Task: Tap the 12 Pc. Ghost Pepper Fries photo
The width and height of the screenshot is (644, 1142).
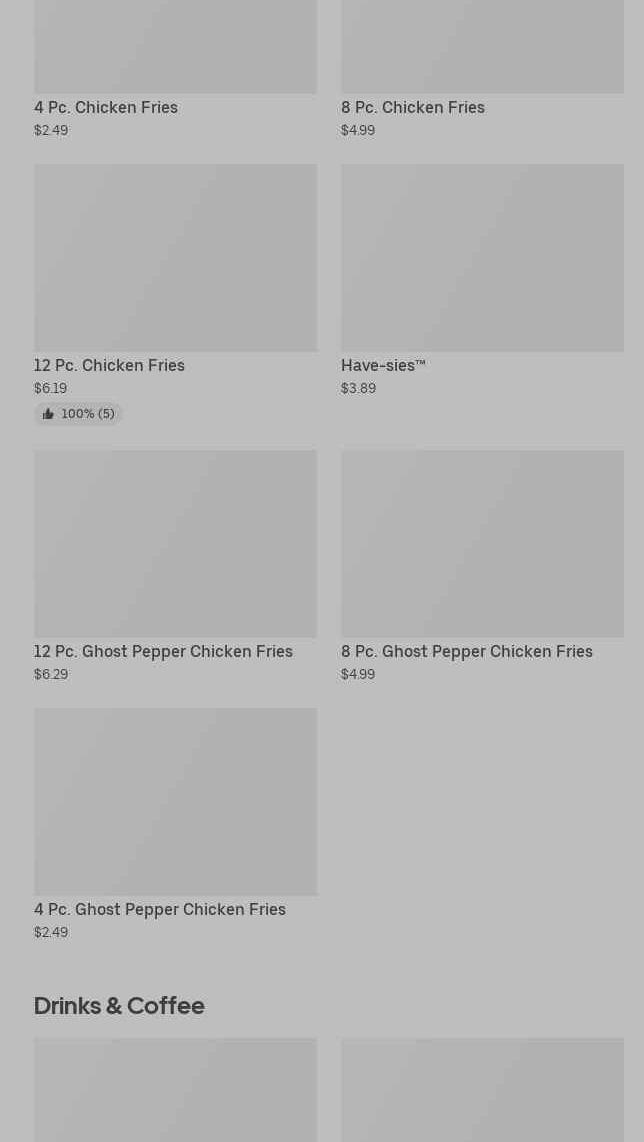Action: point(176,543)
